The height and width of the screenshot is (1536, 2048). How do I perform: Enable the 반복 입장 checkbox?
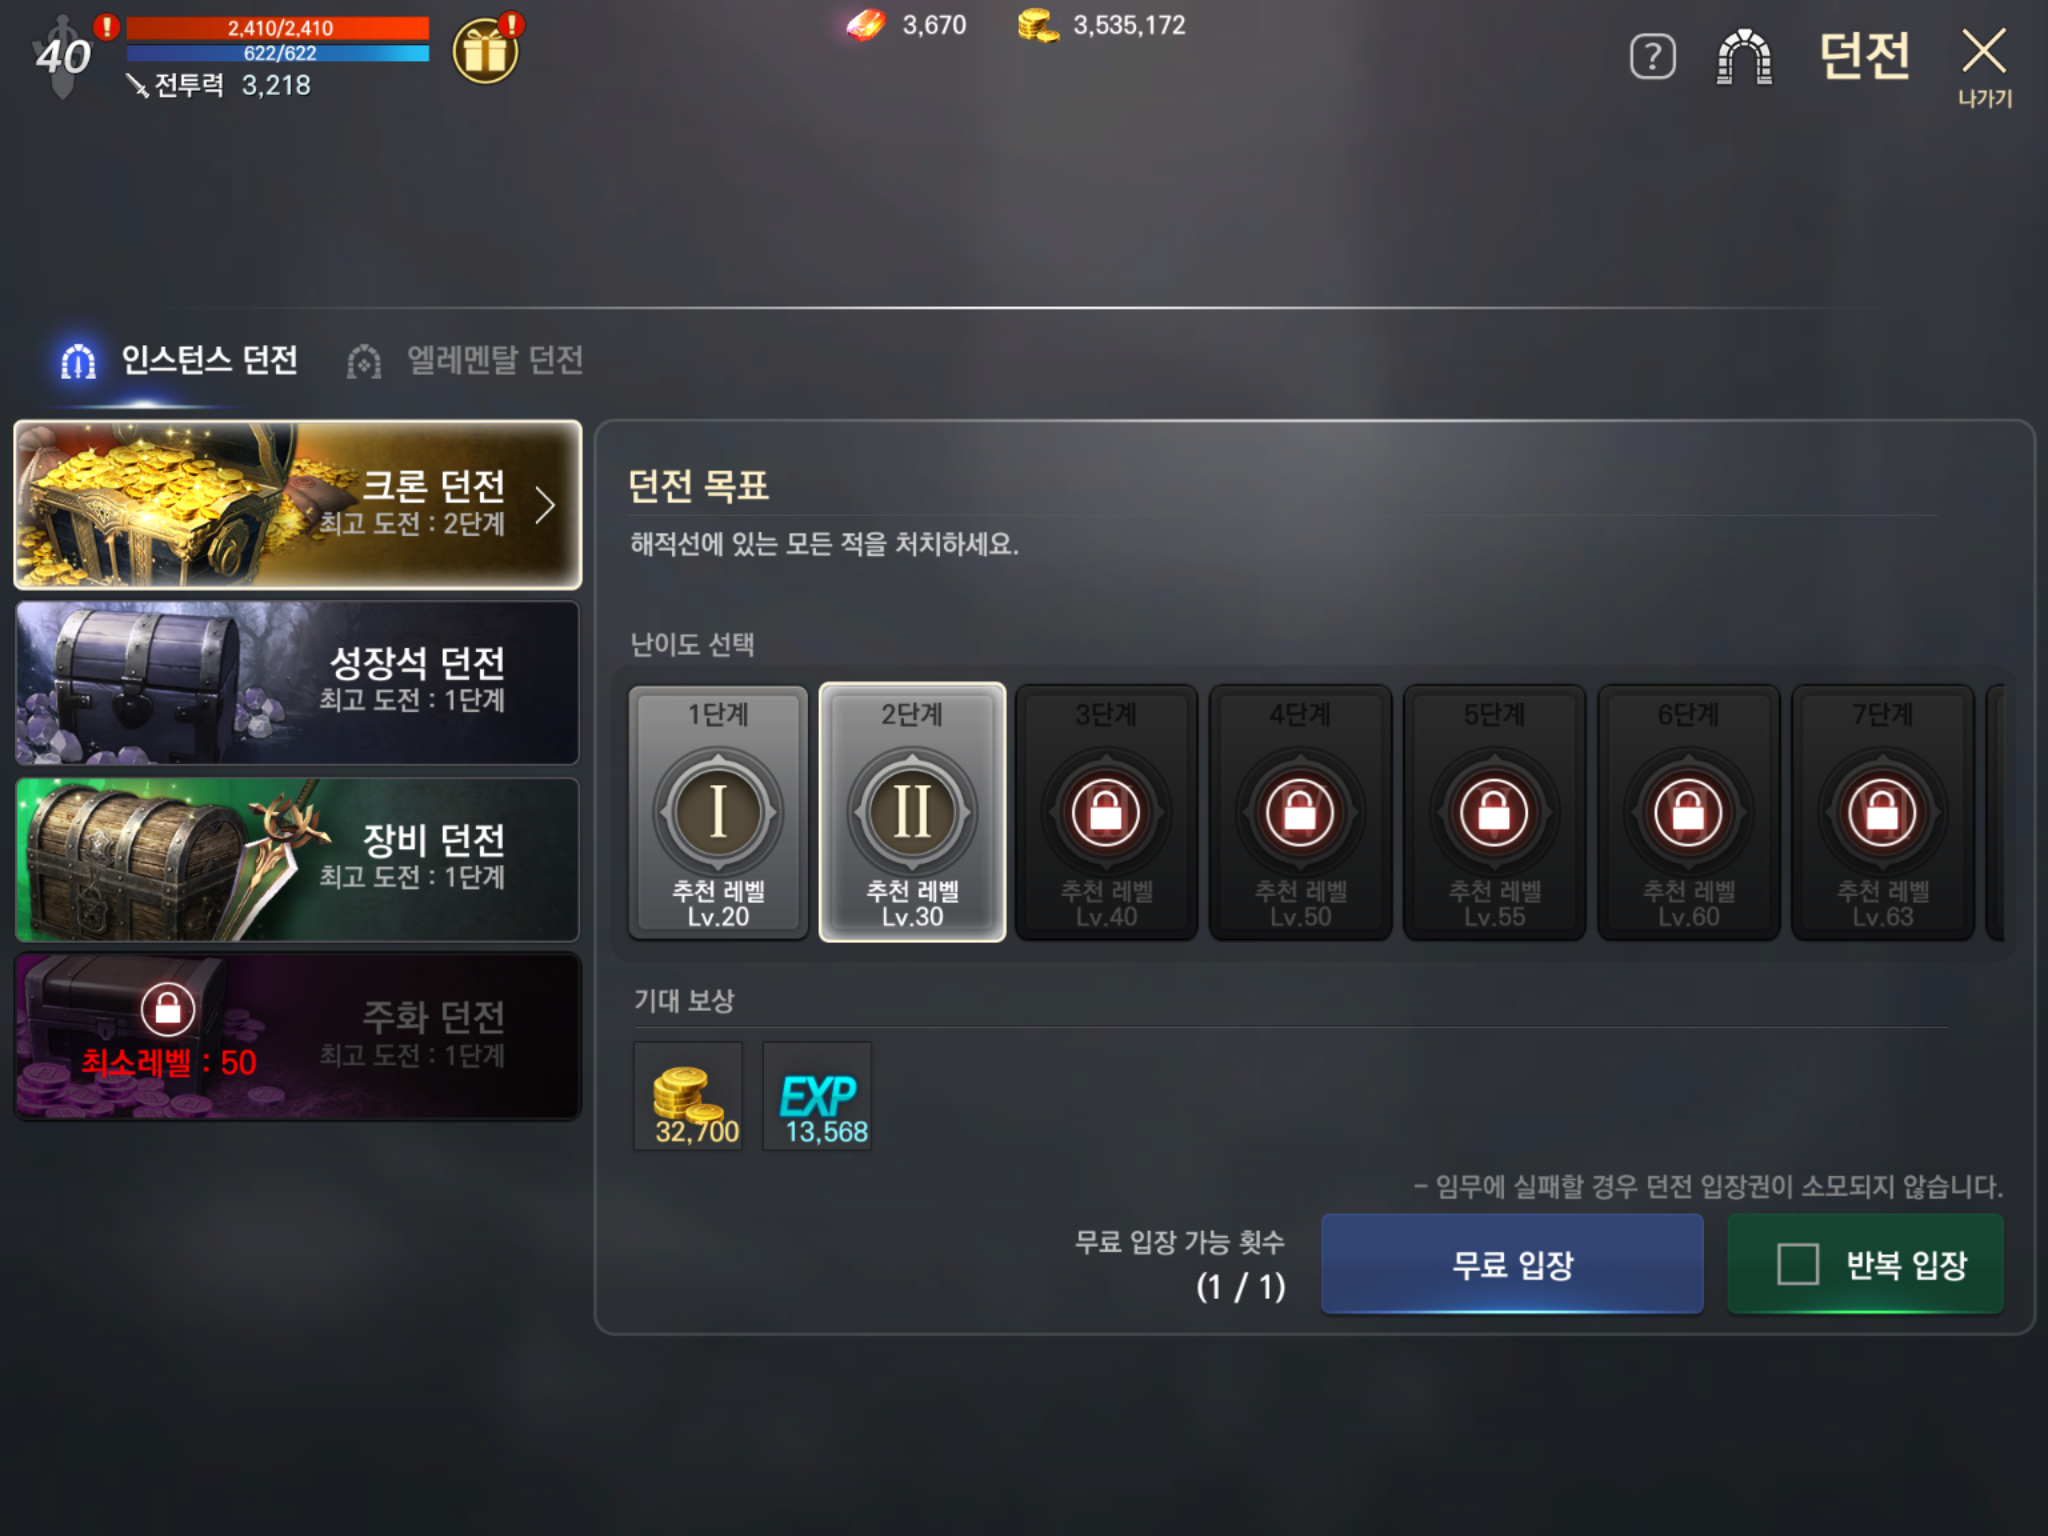point(1797,1264)
